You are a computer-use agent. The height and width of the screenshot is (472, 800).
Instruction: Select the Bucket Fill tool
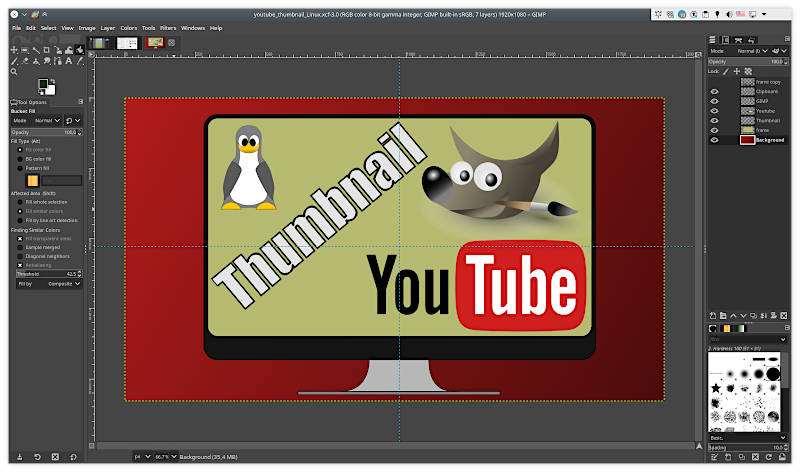[80, 49]
